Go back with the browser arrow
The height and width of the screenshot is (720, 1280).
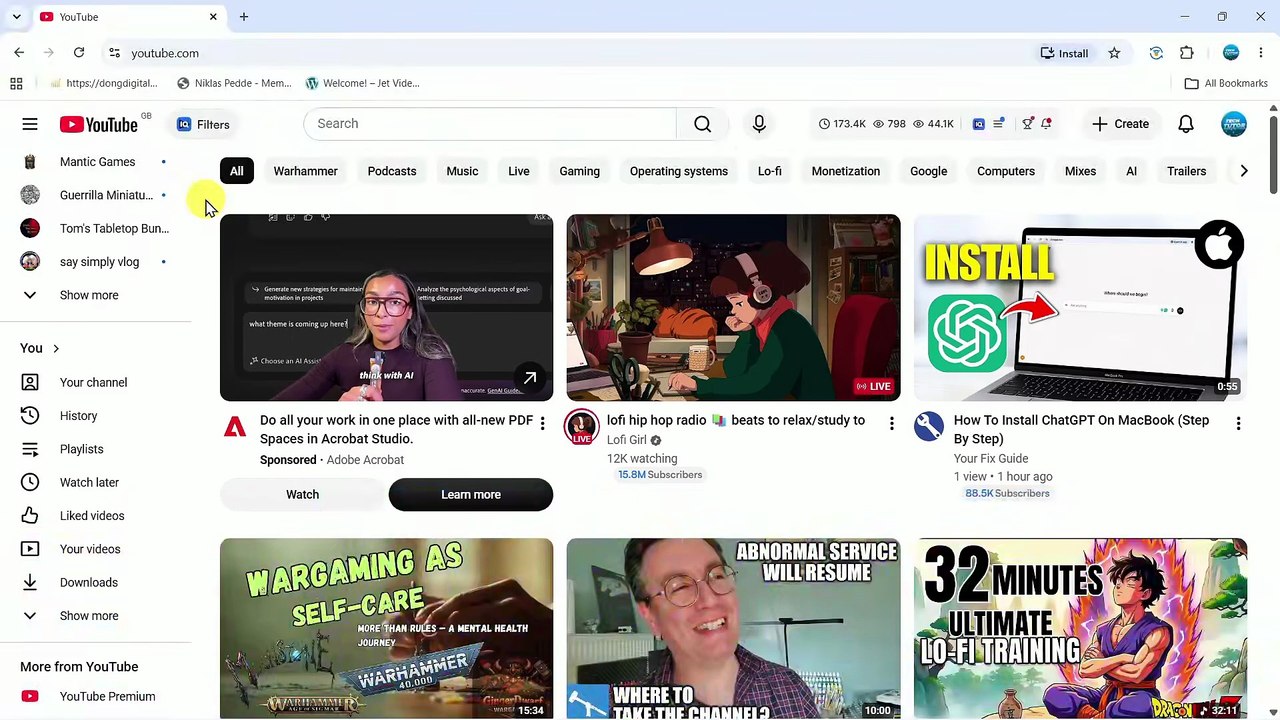pyautogui.click(x=19, y=53)
